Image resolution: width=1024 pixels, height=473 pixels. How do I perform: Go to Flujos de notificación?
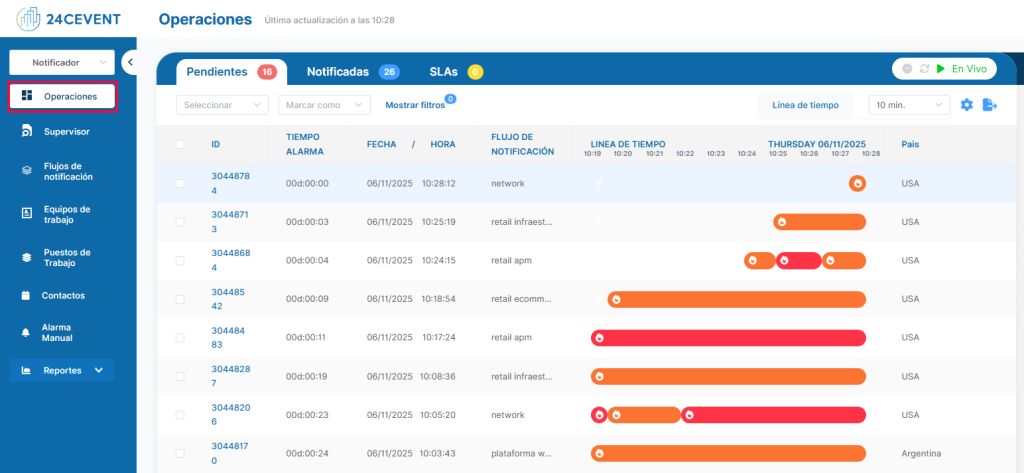[67, 171]
